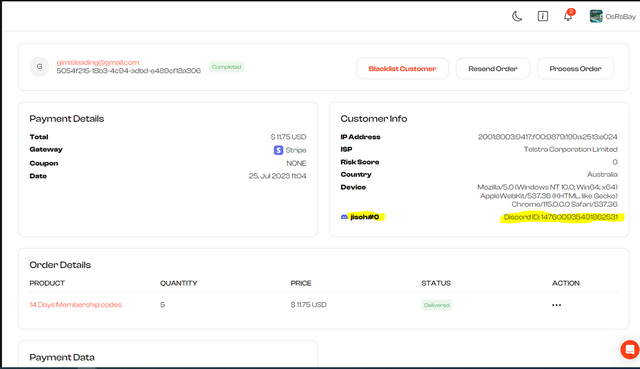Viewport: 640px width, 369px height.
Task: Click the Payment Data heading
Action: (62, 358)
